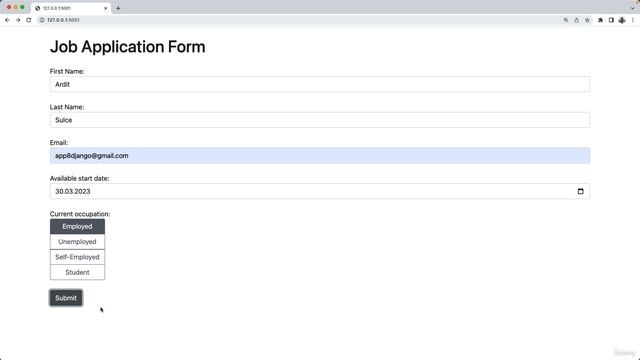The width and height of the screenshot is (640, 360).
Task: Choose Self-Employed occupation option
Action: pos(77,257)
